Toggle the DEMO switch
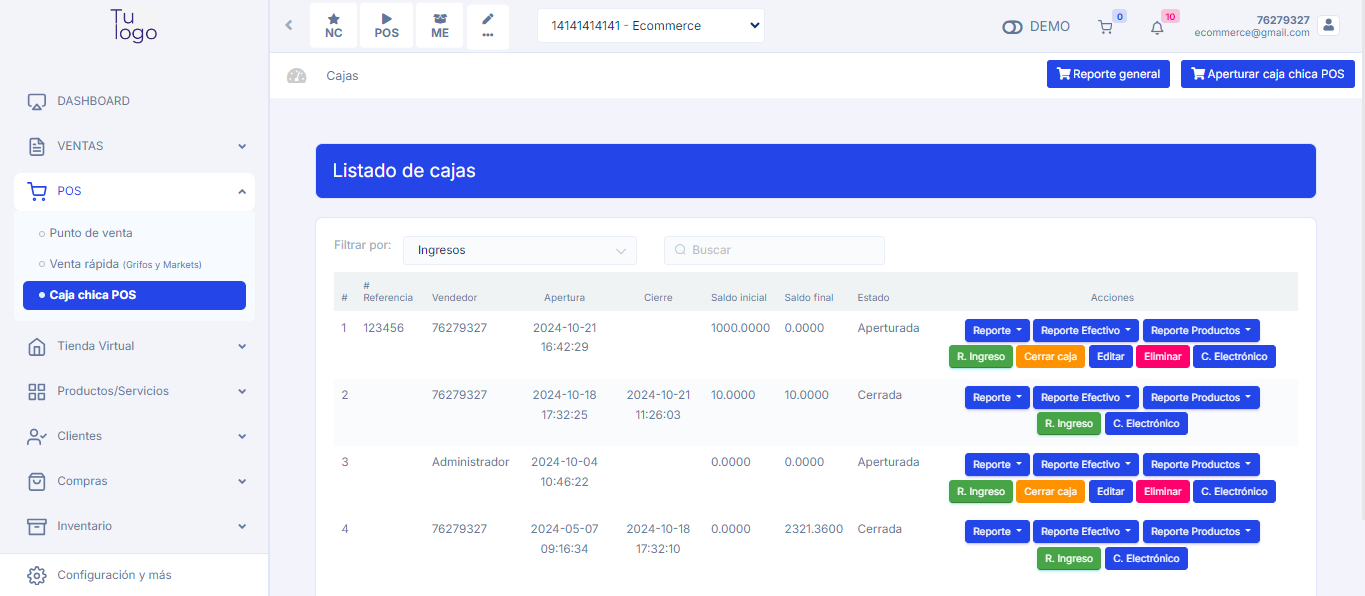This screenshot has height=596, width=1365. (x=1012, y=27)
